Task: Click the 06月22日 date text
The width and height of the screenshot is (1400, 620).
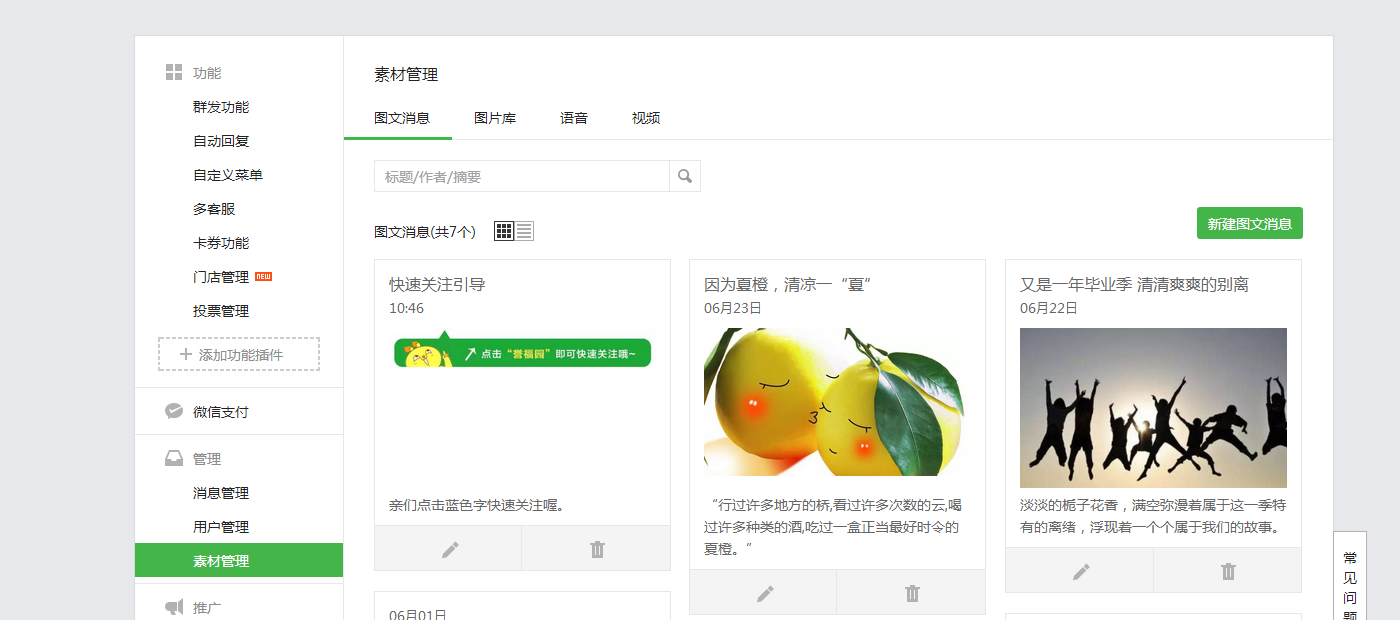Action: click(1049, 308)
